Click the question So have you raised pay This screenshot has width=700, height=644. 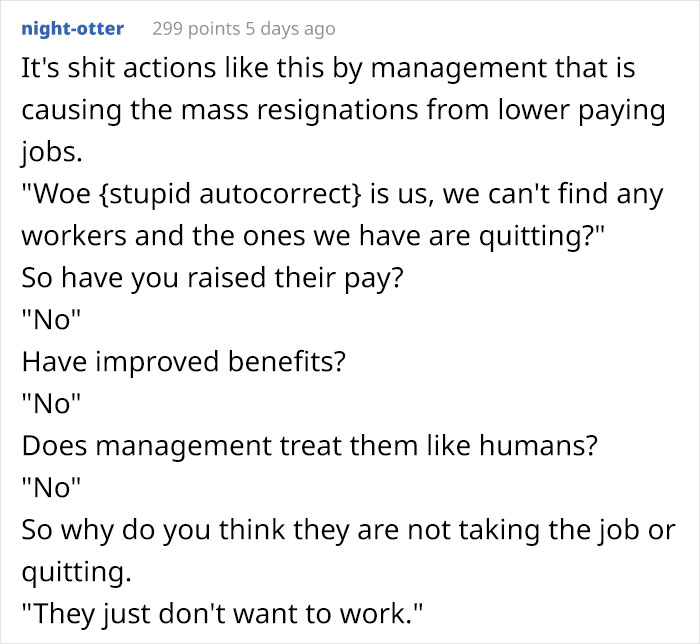[x=212, y=278]
